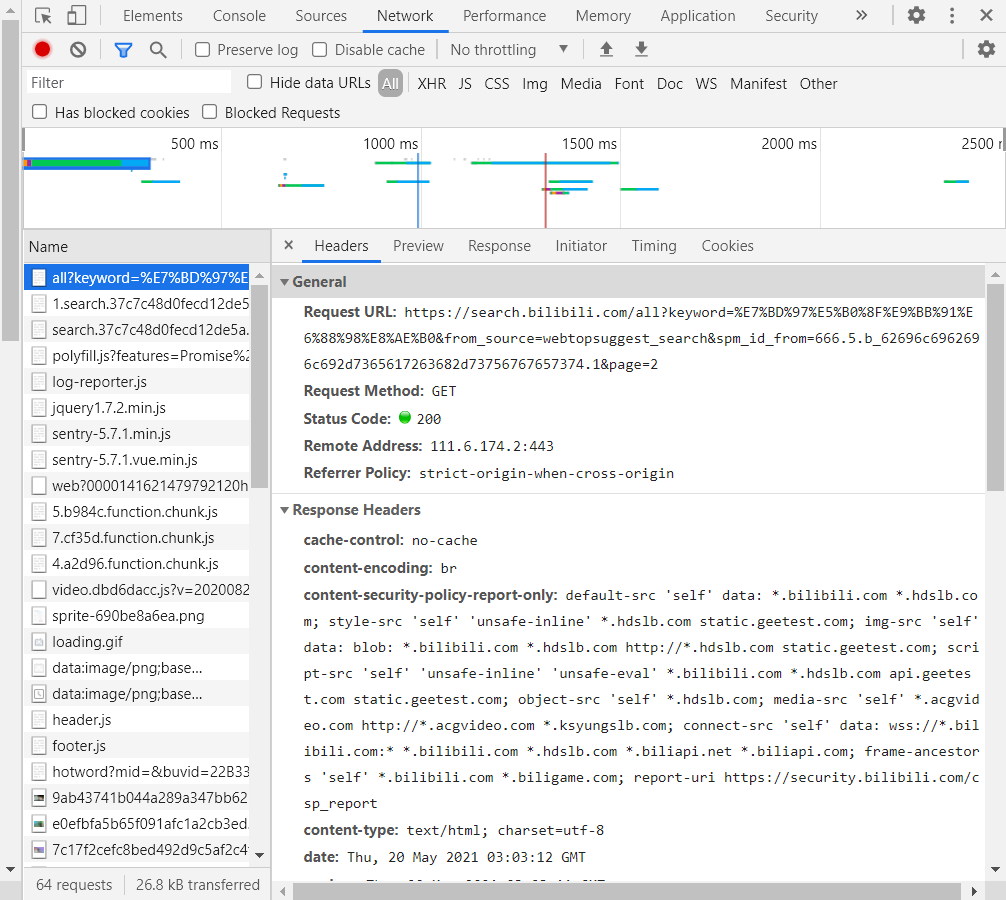Filter requests by All type

390,83
